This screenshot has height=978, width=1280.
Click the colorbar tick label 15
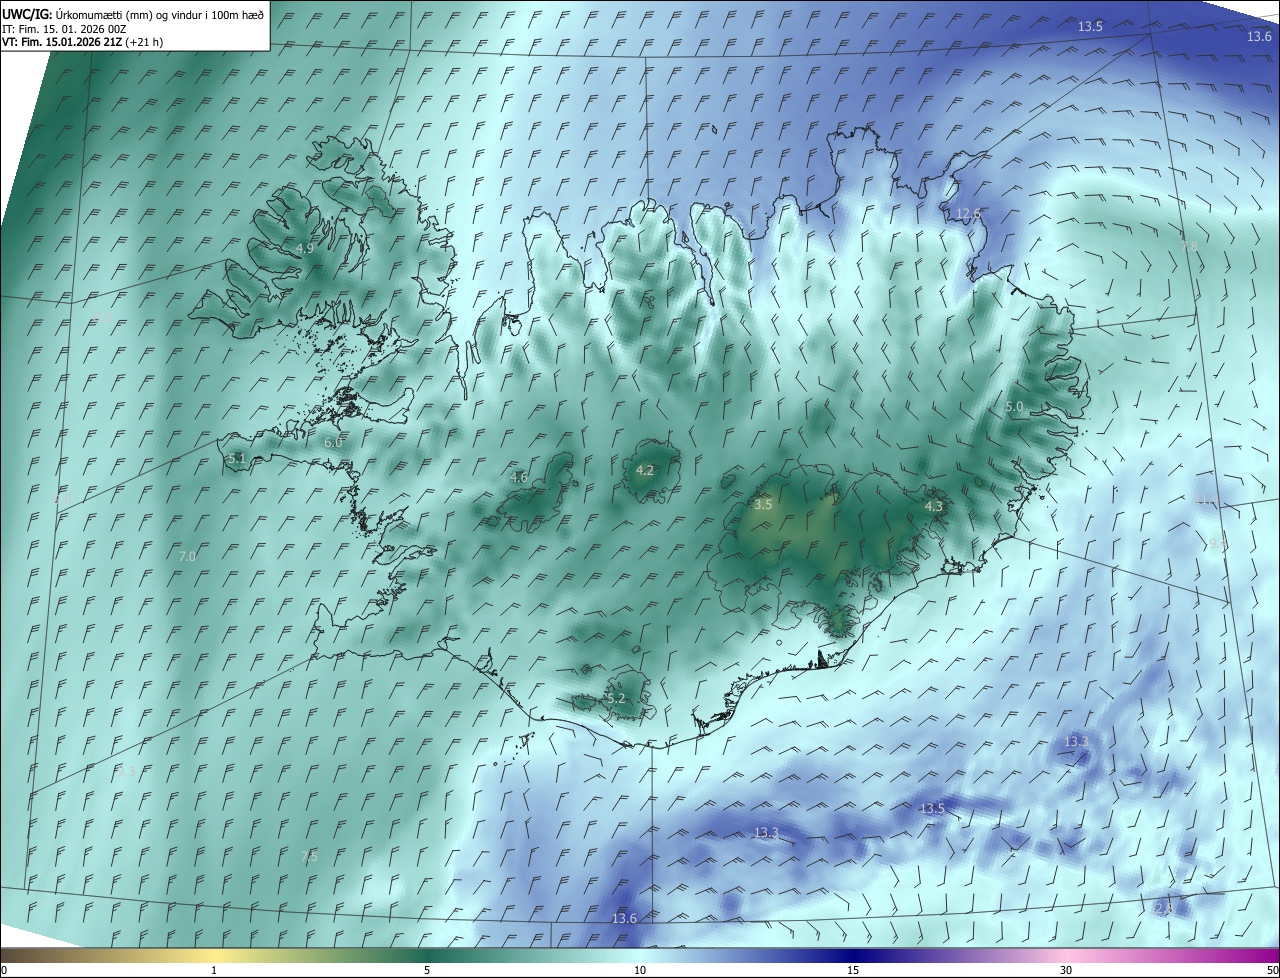click(853, 970)
